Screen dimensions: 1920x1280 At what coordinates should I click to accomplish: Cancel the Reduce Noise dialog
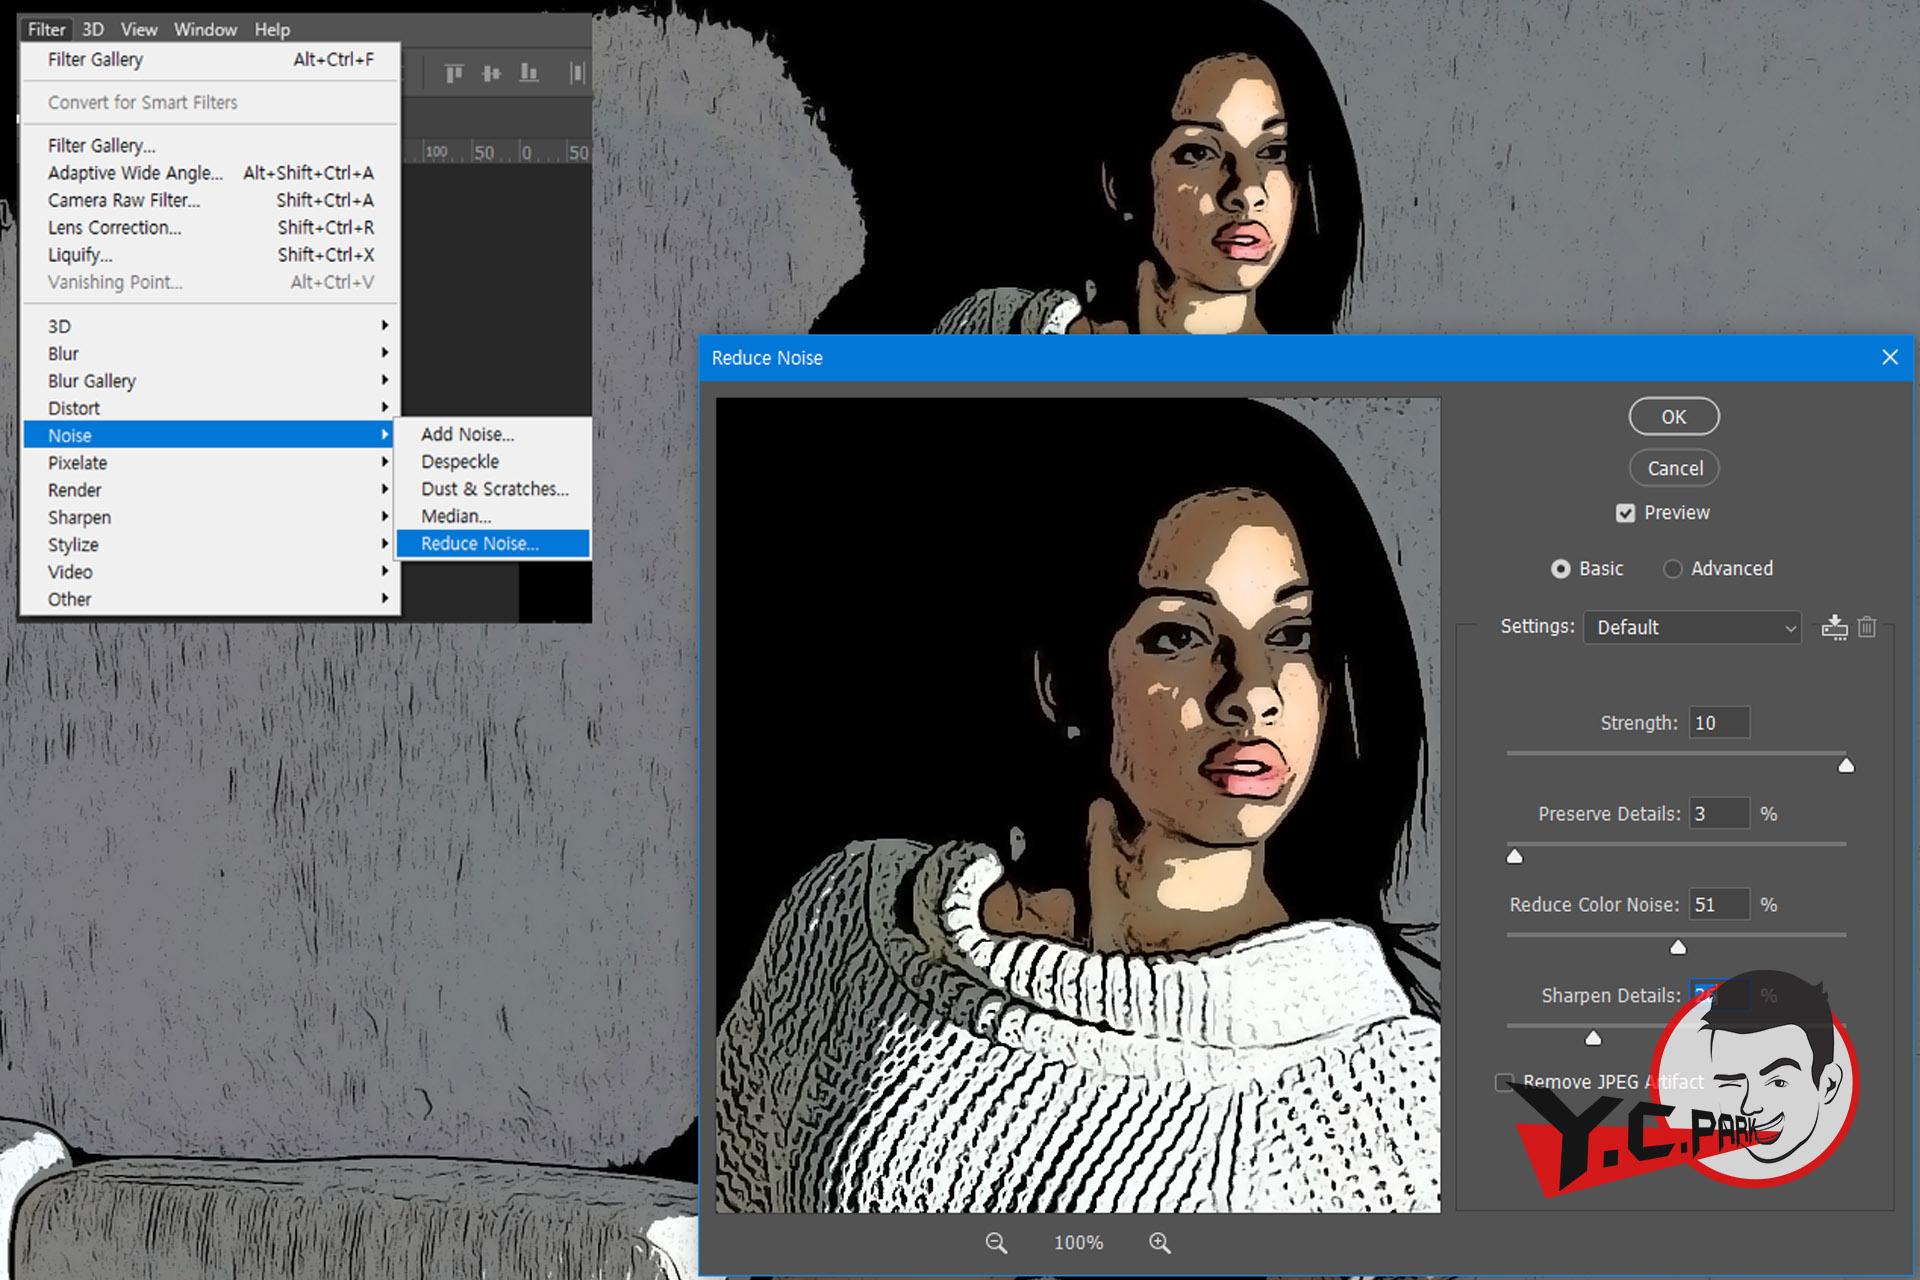pos(1674,468)
